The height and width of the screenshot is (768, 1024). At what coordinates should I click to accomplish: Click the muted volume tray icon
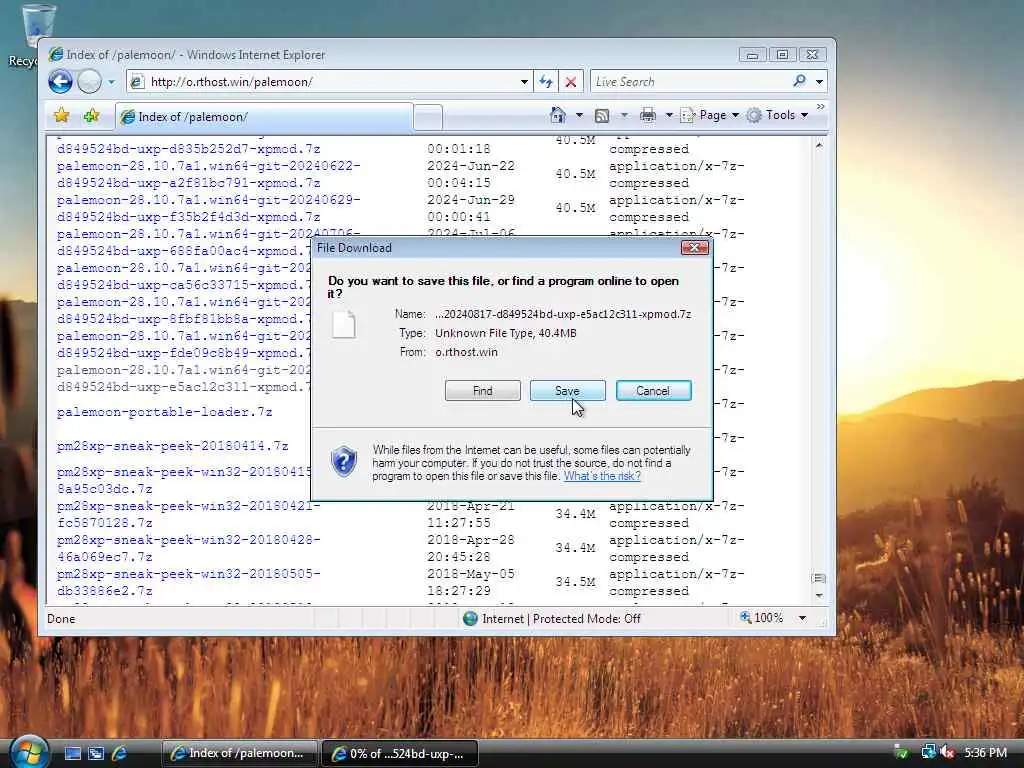tap(946, 753)
